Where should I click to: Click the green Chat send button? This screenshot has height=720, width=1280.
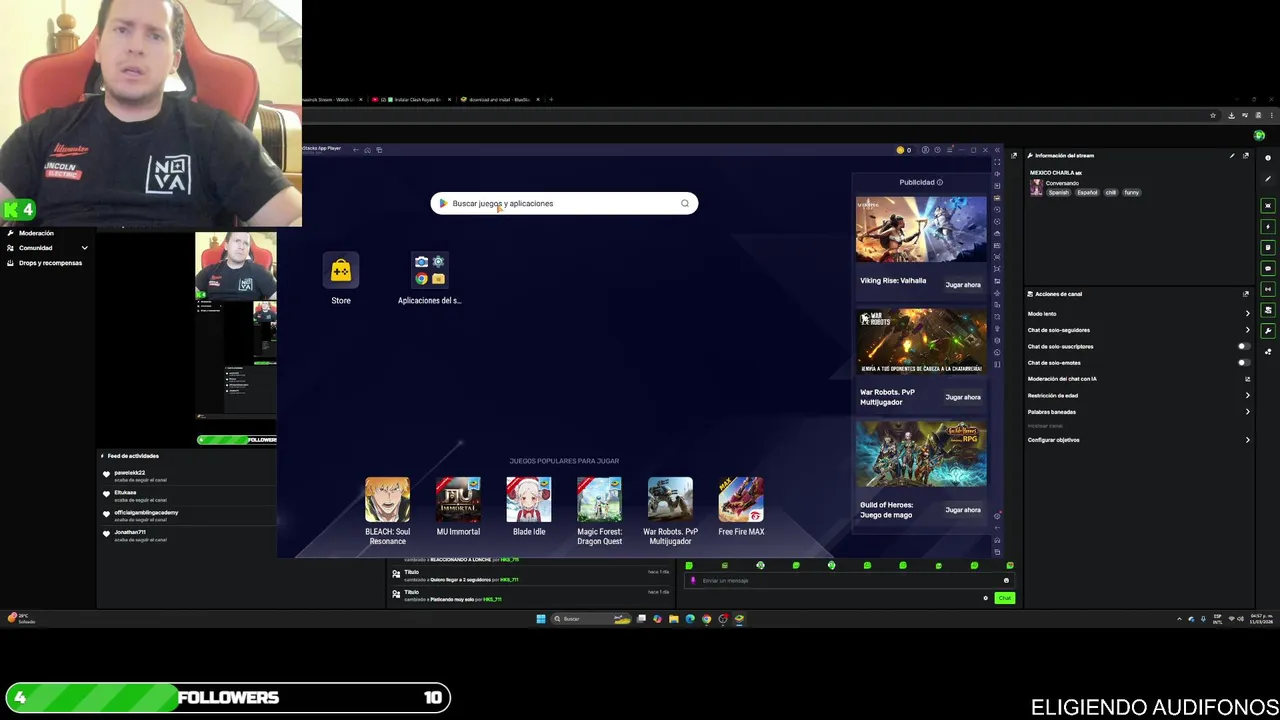tap(1005, 598)
